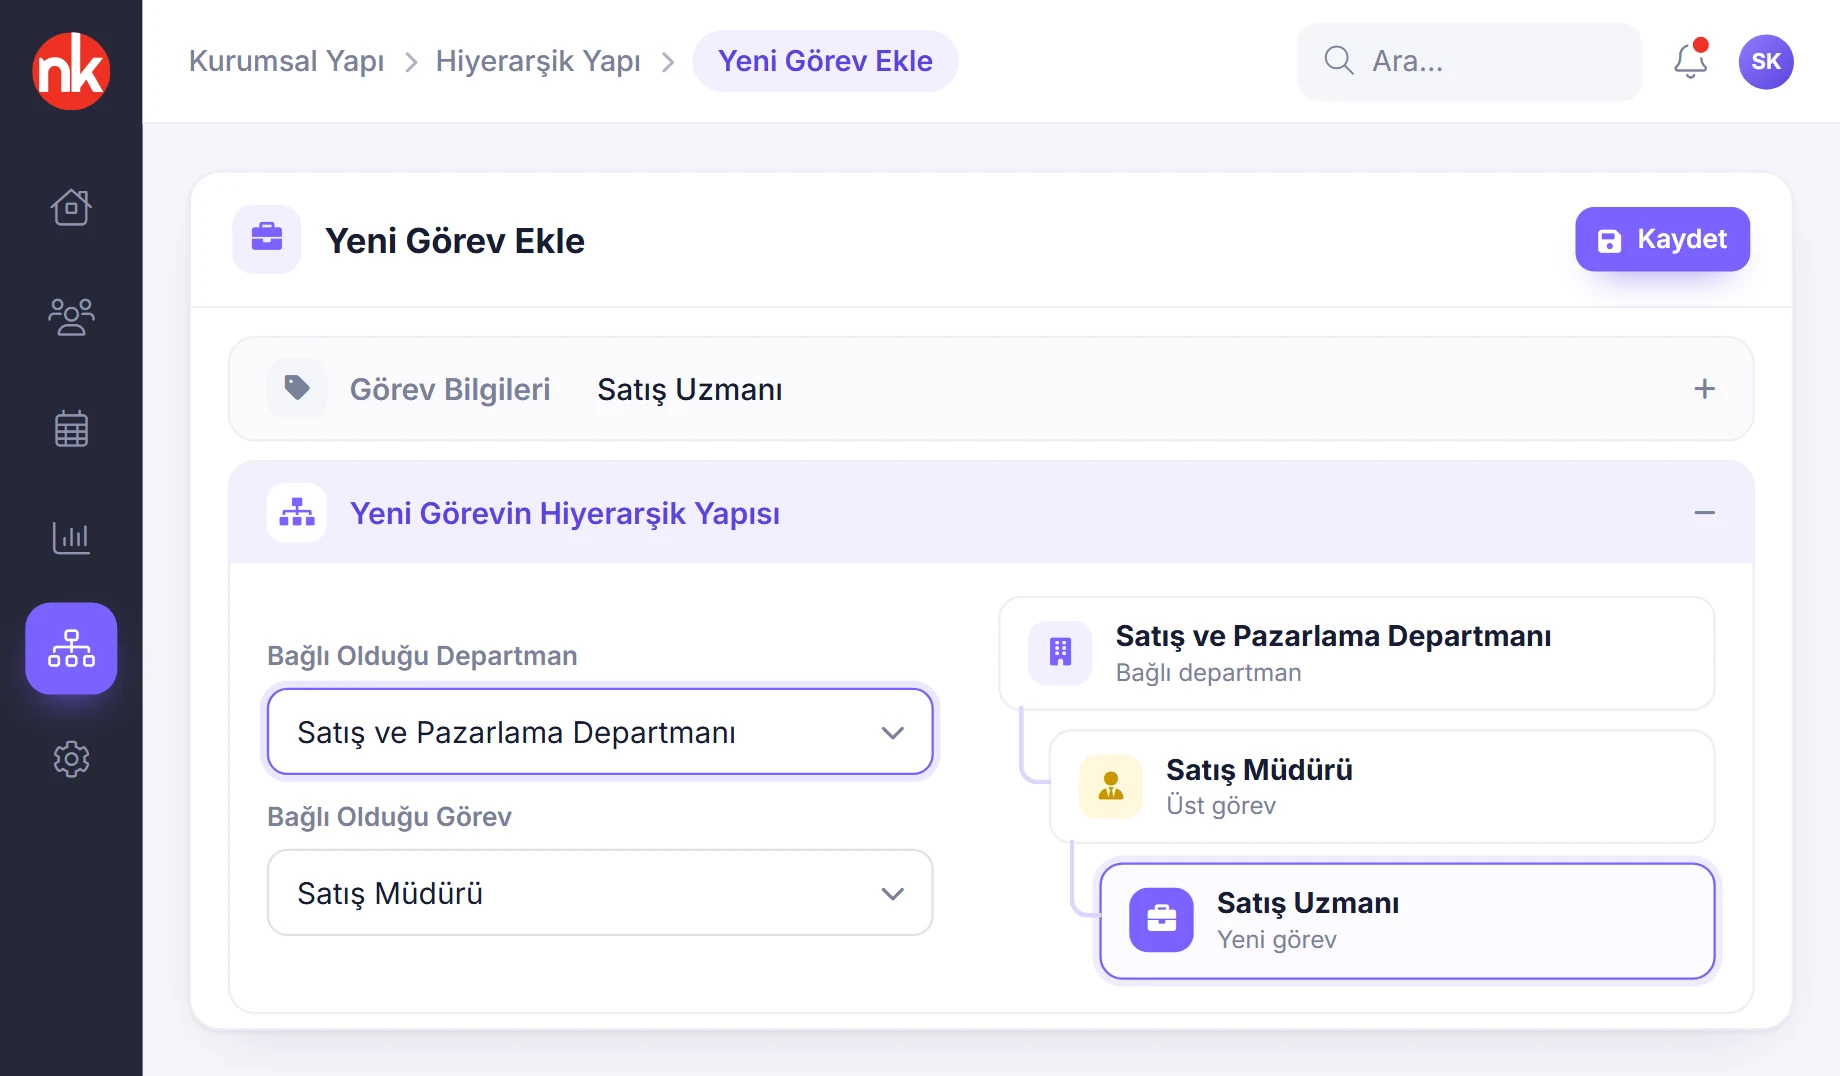Select the Satış ve Pazarlama Departmanı card title
Image resolution: width=1840 pixels, height=1076 pixels.
click(x=1333, y=636)
